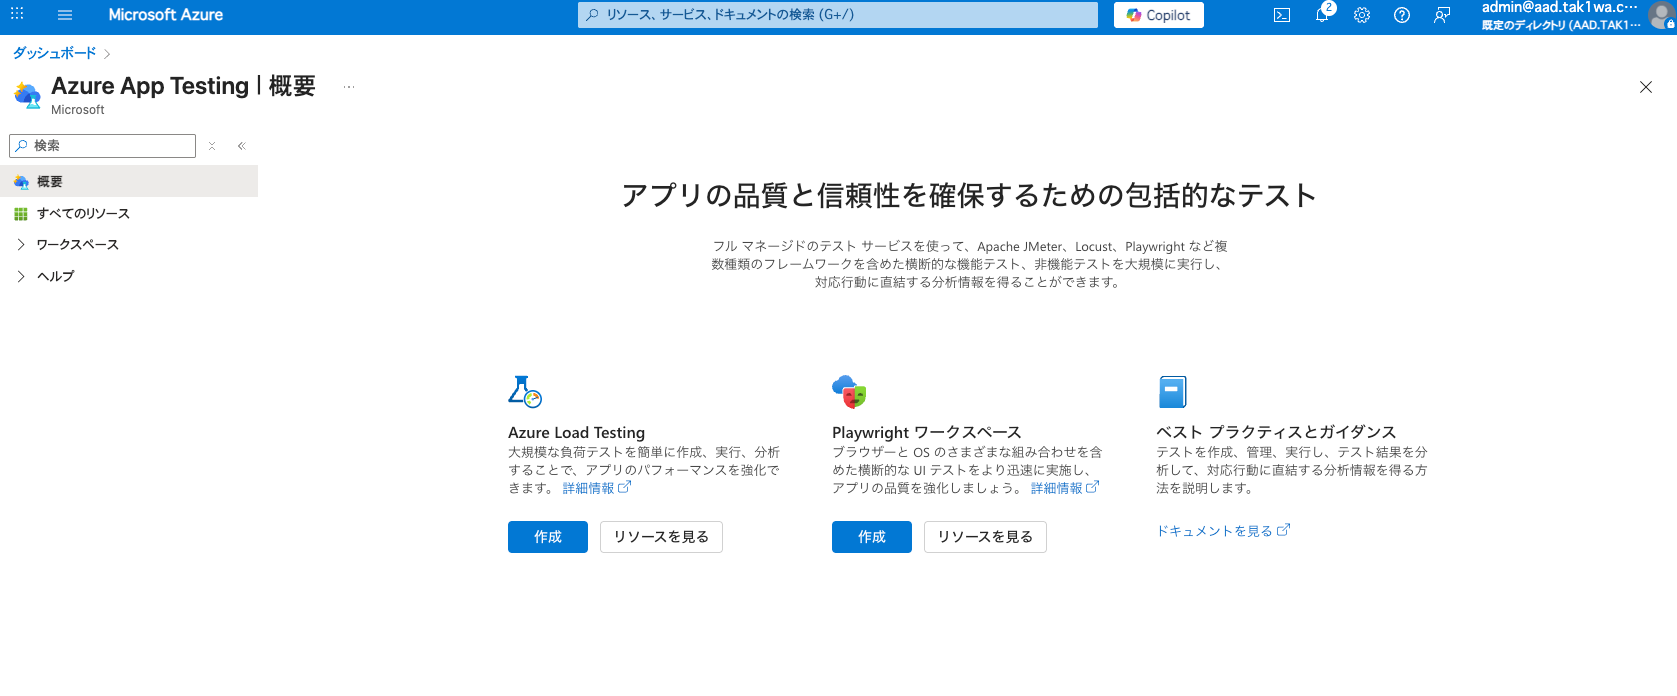Click the Microsoft publisher label under title
The height and width of the screenshot is (696, 1677).
[x=78, y=110]
